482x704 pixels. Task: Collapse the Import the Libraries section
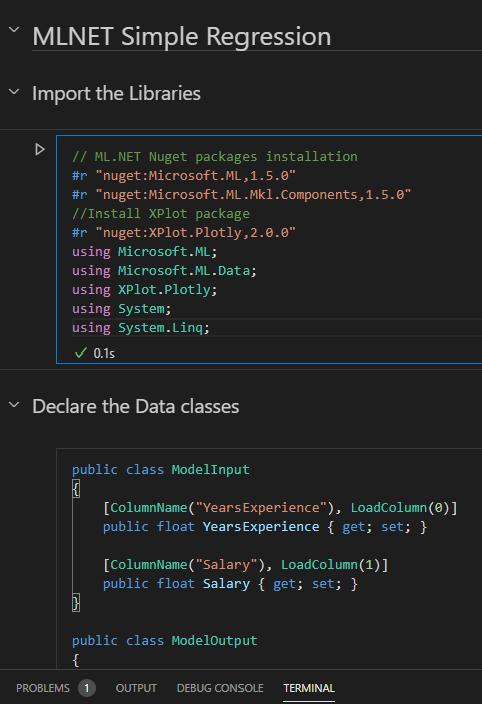pyautogui.click(x=14, y=92)
